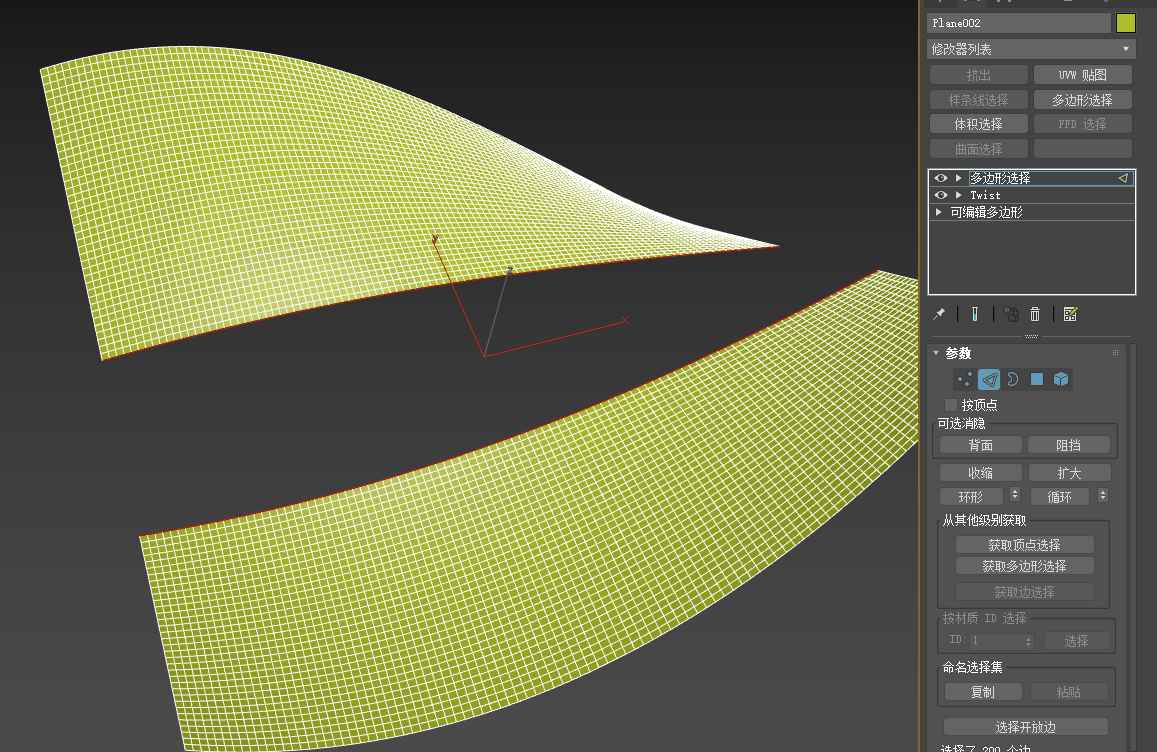This screenshot has height=752, width=1157.
Task: Pin the modifier stack with the pushpin icon
Action: click(x=939, y=314)
